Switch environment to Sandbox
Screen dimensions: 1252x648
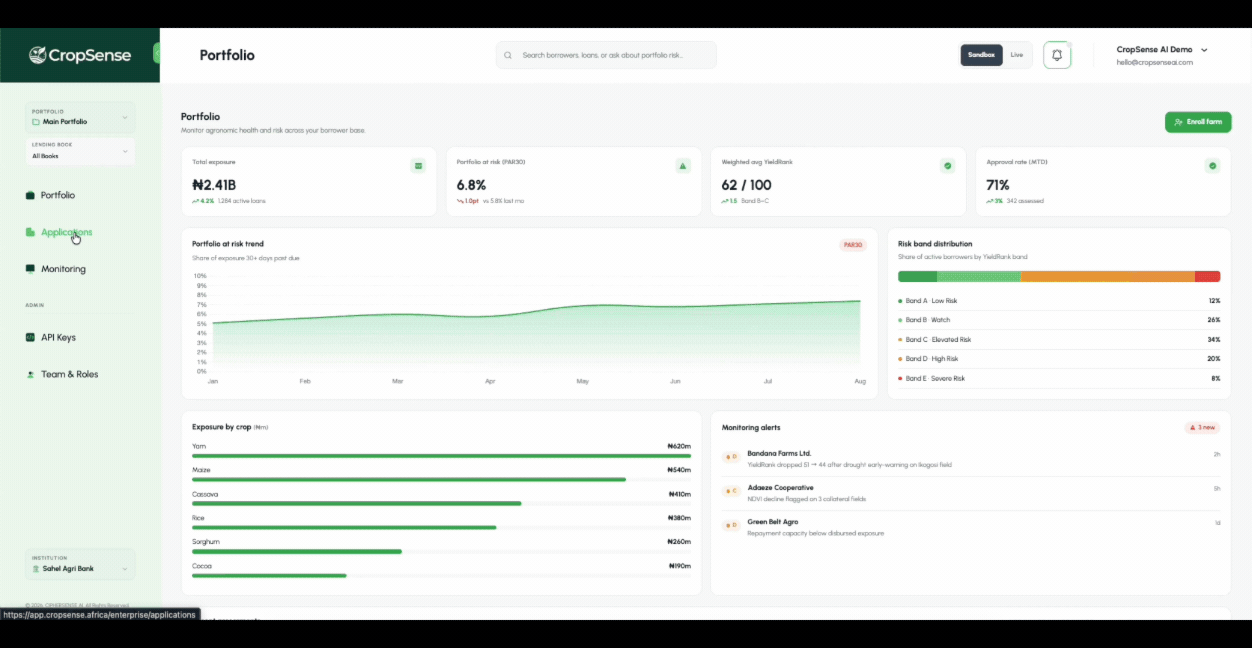coord(981,55)
